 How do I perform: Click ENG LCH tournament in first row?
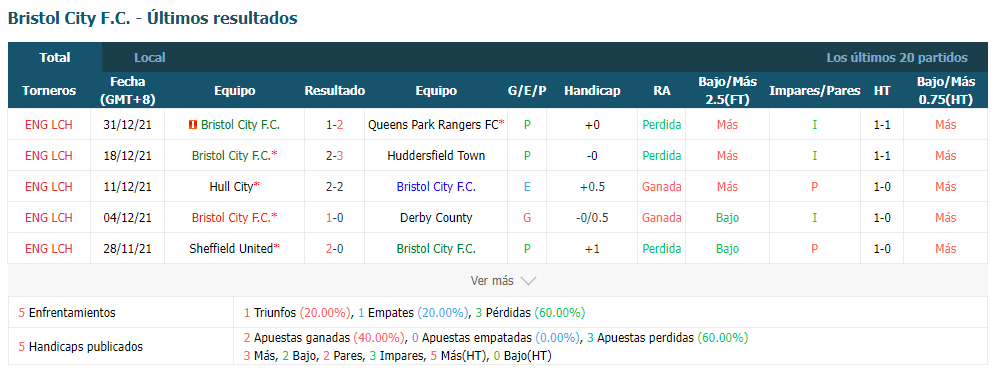pos(49,125)
